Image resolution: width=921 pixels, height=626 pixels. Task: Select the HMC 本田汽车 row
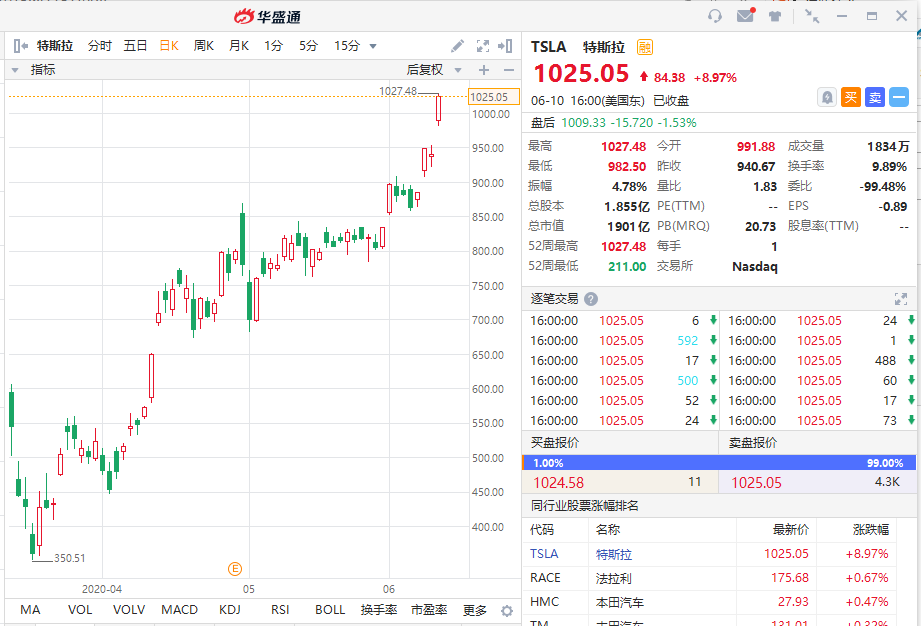[709, 602]
